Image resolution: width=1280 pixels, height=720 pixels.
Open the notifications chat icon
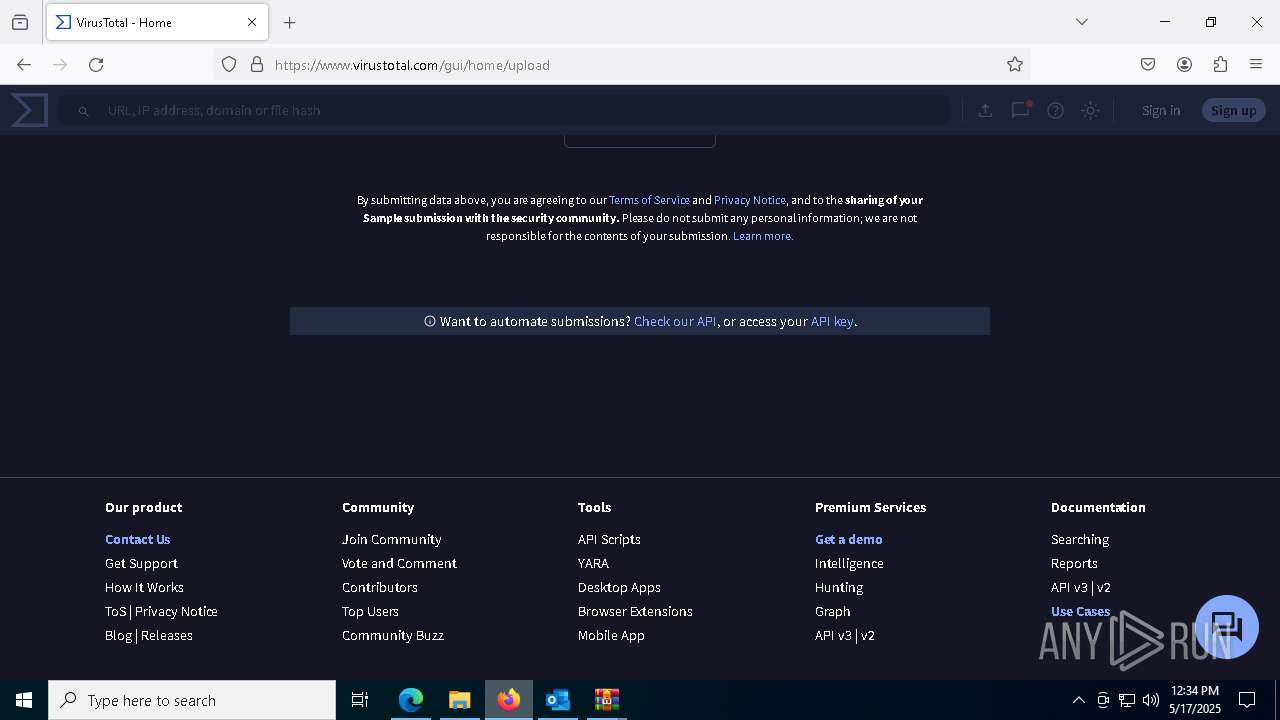point(1020,110)
